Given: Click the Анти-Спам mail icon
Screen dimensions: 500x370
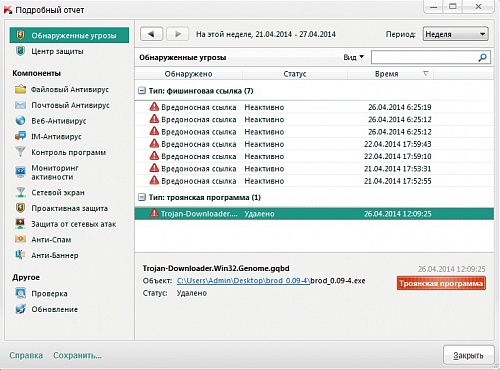Looking at the screenshot, I should click(21, 239).
